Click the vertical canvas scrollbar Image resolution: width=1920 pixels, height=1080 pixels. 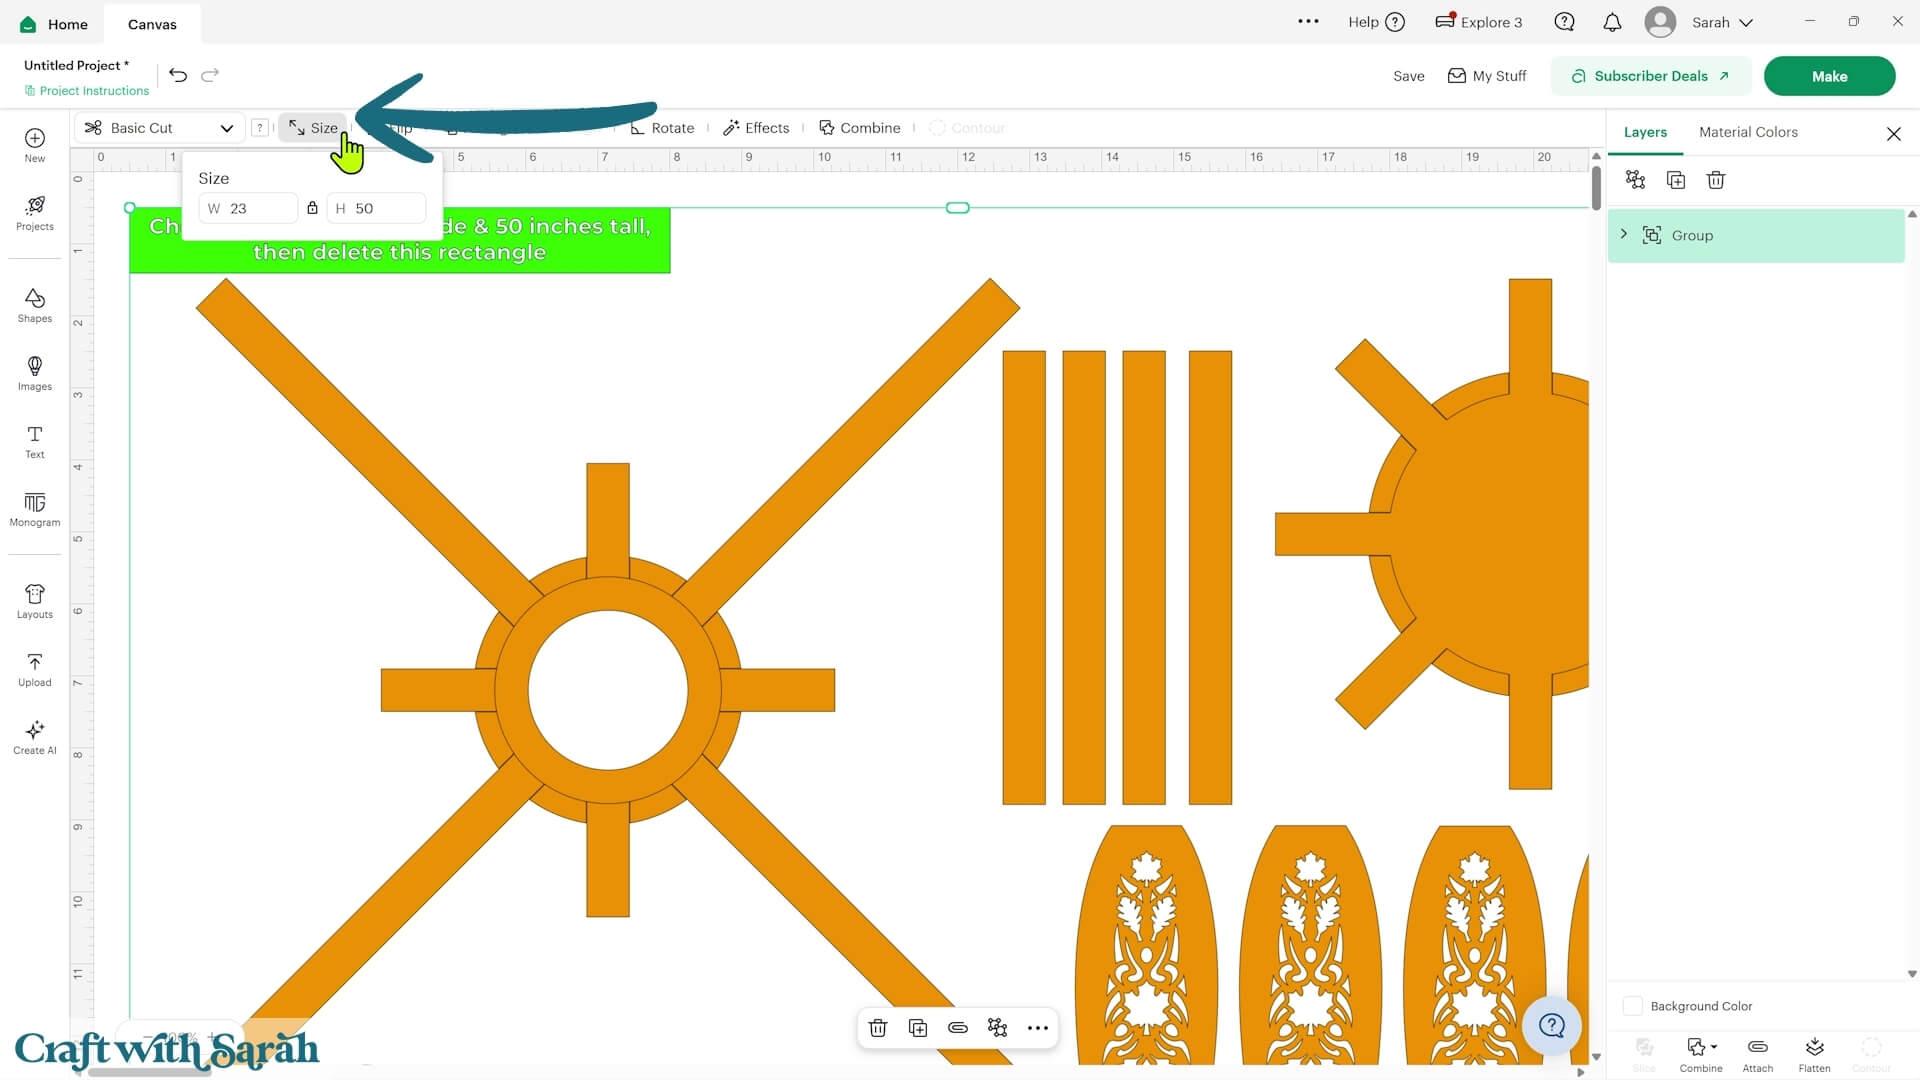click(x=1596, y=187)
